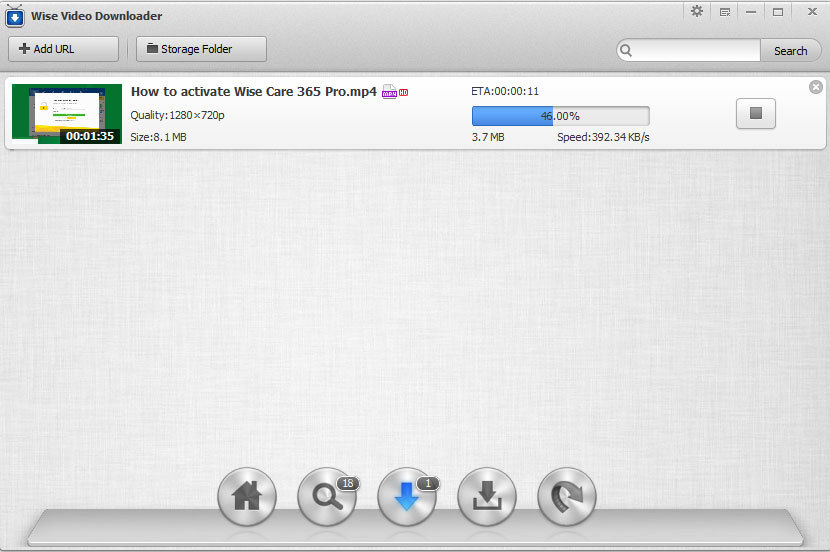Maximize the Wise Video Downloader window
Image resolution: width=830 pixels, height=552 pixels.
click(x=778, y=12)
